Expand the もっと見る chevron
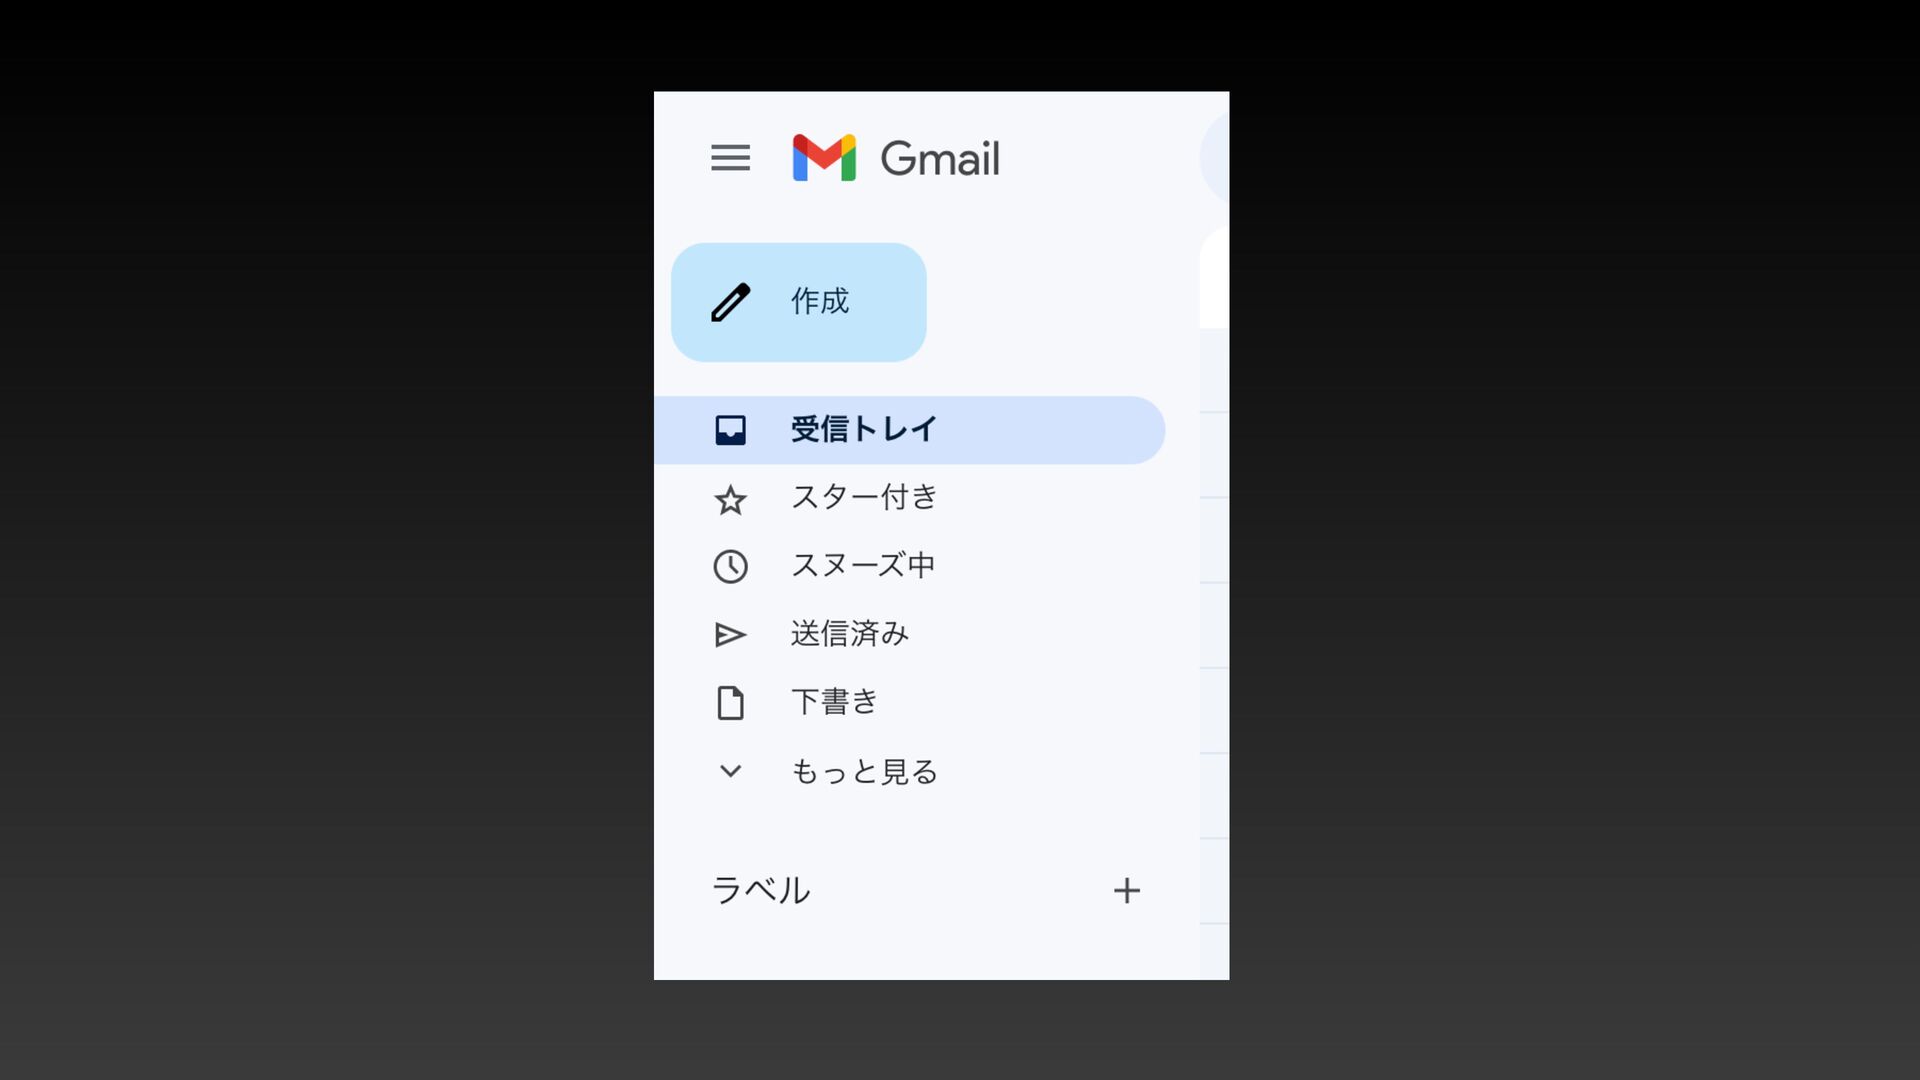 click(x=730, y=771)
